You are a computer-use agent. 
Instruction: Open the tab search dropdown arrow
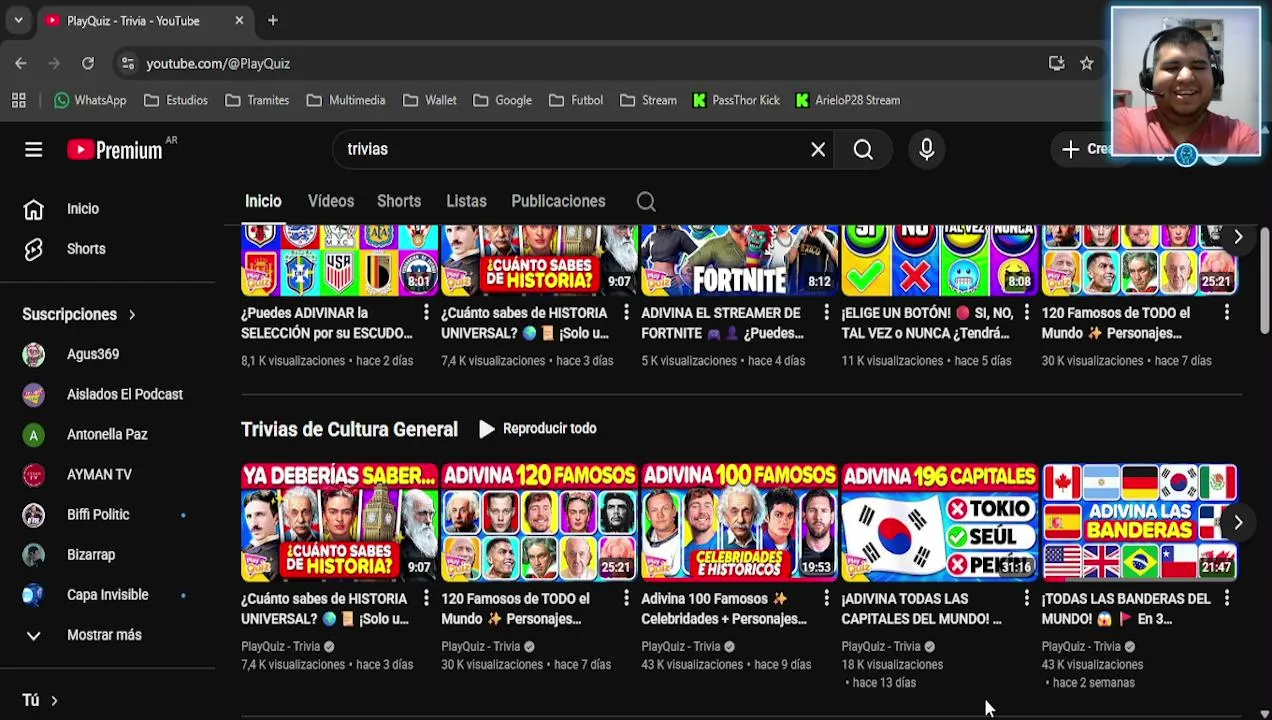(x=18, y=20)
